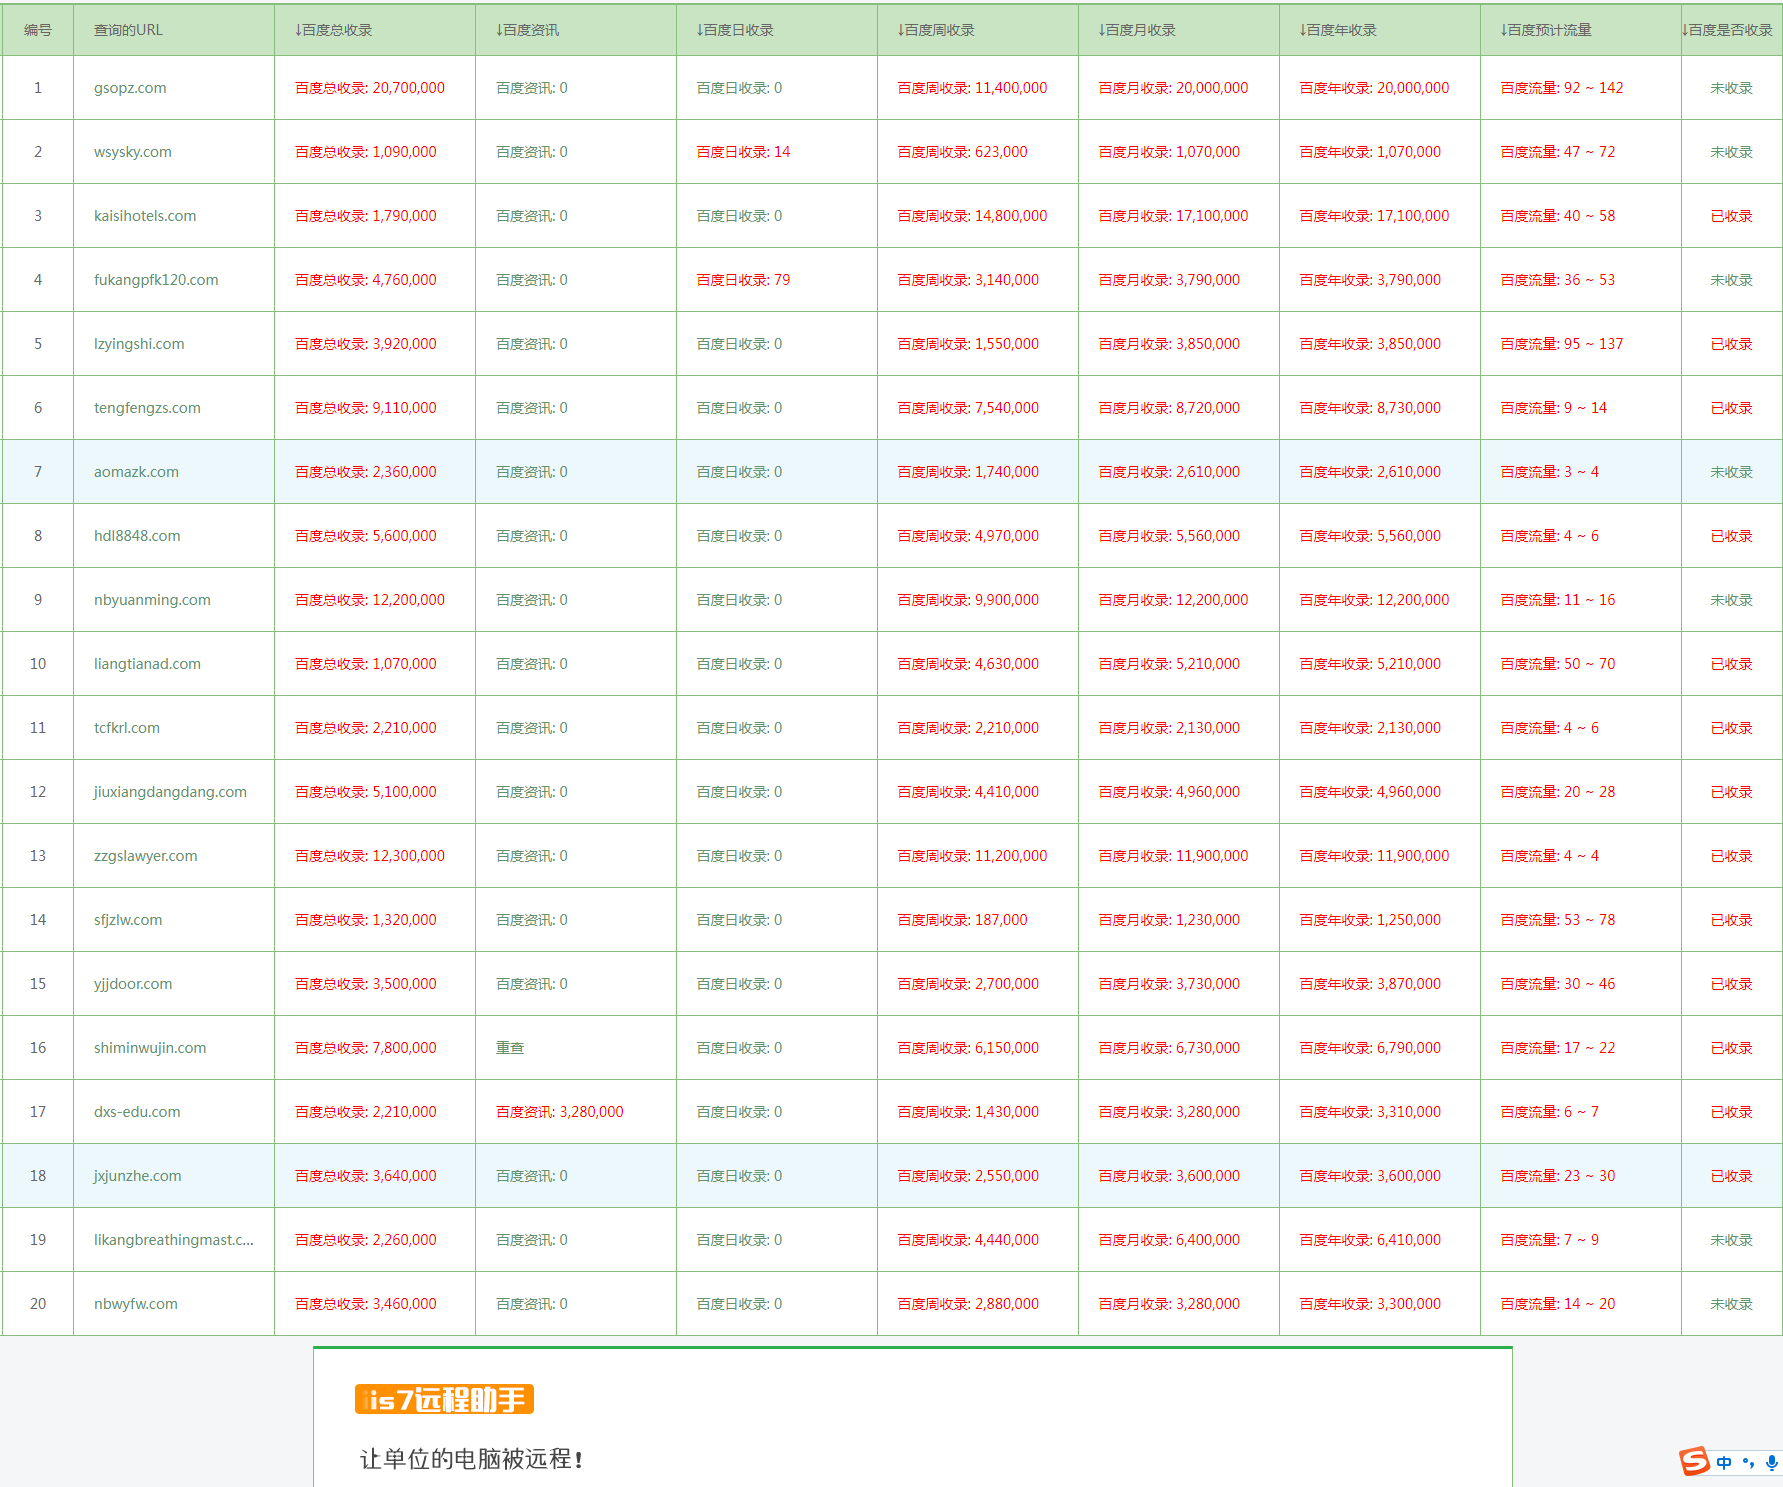Viewport: 1783px width, 1487px height.
Task: Sort by 百度是否收录 column header
Action: pyautogui.click(x=1727, y=30)
